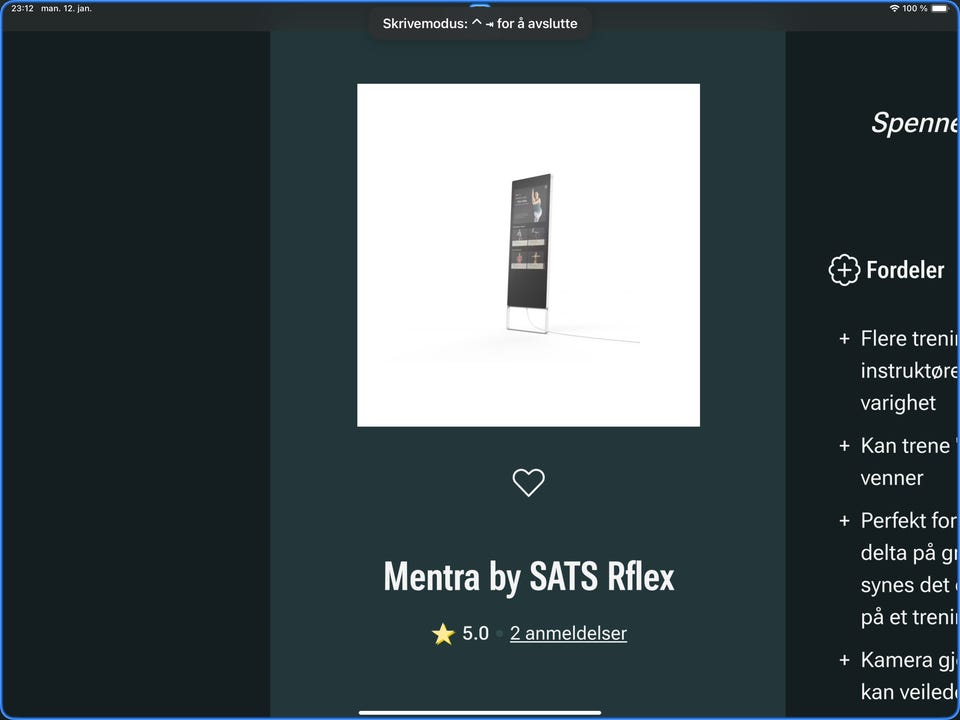
Task: Click the Mentra mirror product image
Action: [x=528, y=255]
